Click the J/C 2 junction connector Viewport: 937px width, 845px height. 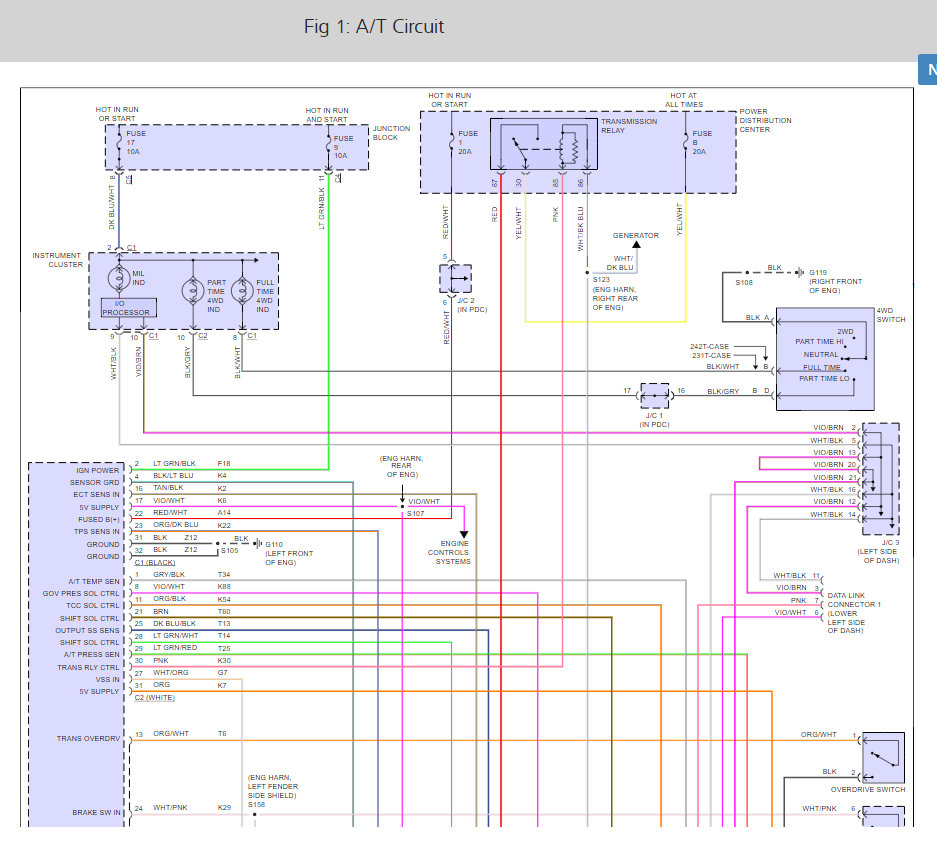[455, 278]
